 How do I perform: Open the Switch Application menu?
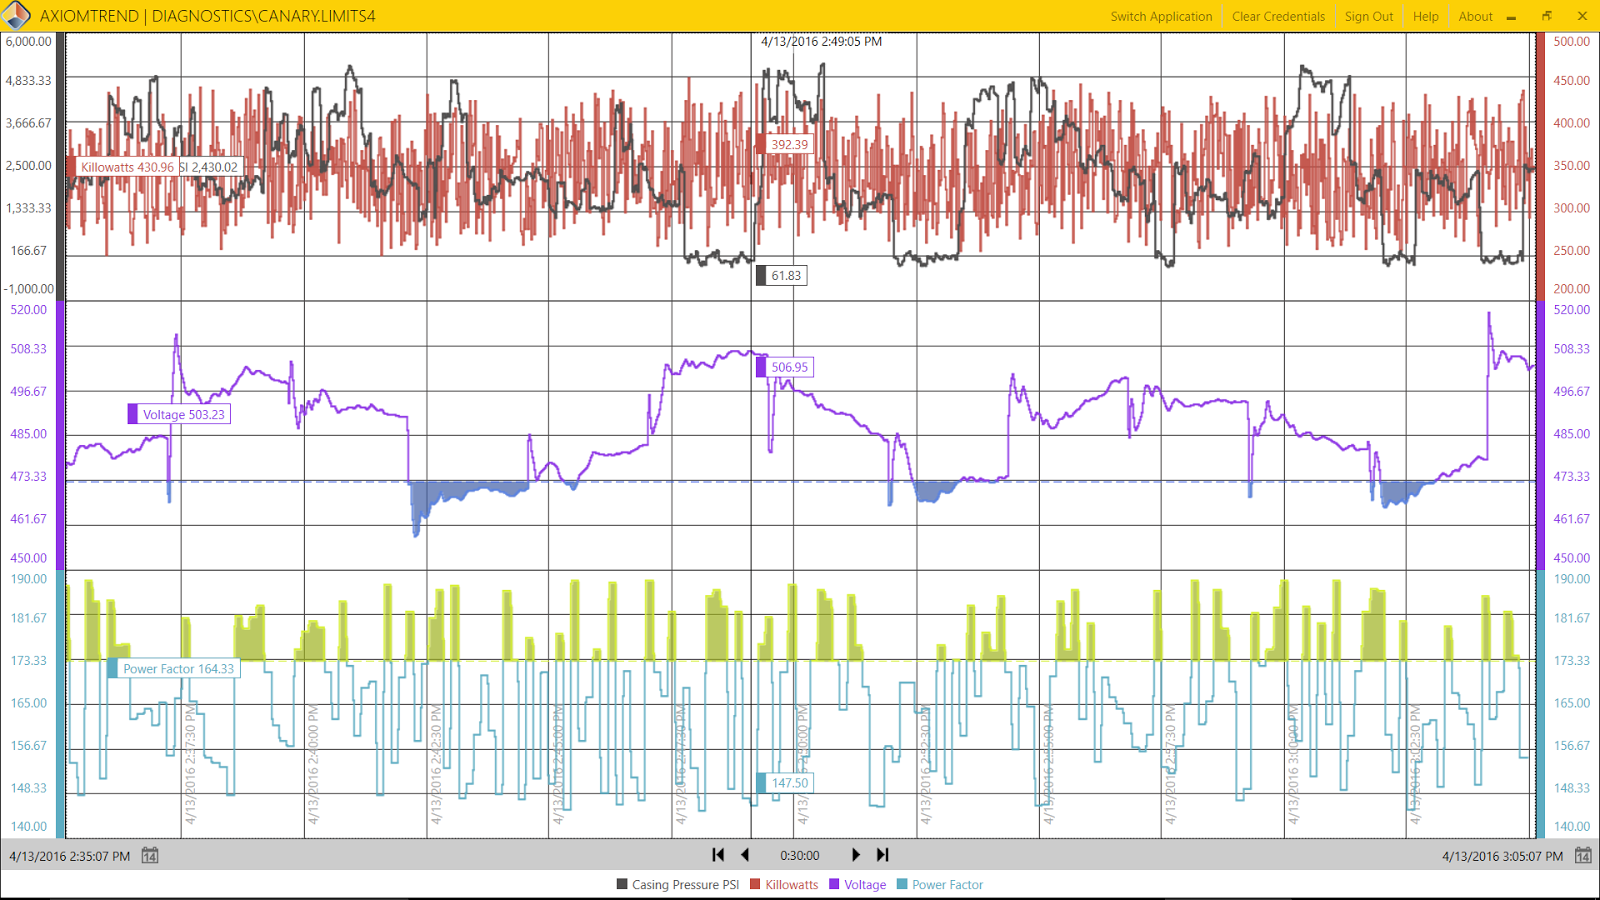pyautogui.click(x=1161, y=16)
